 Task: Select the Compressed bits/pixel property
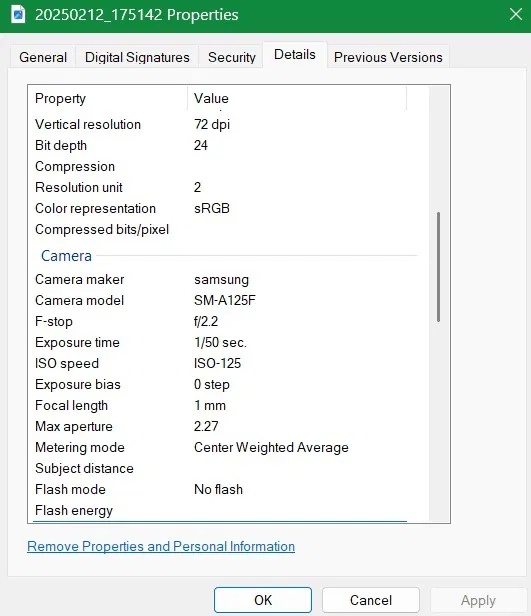pyautogui.click(x=102, y=229)
